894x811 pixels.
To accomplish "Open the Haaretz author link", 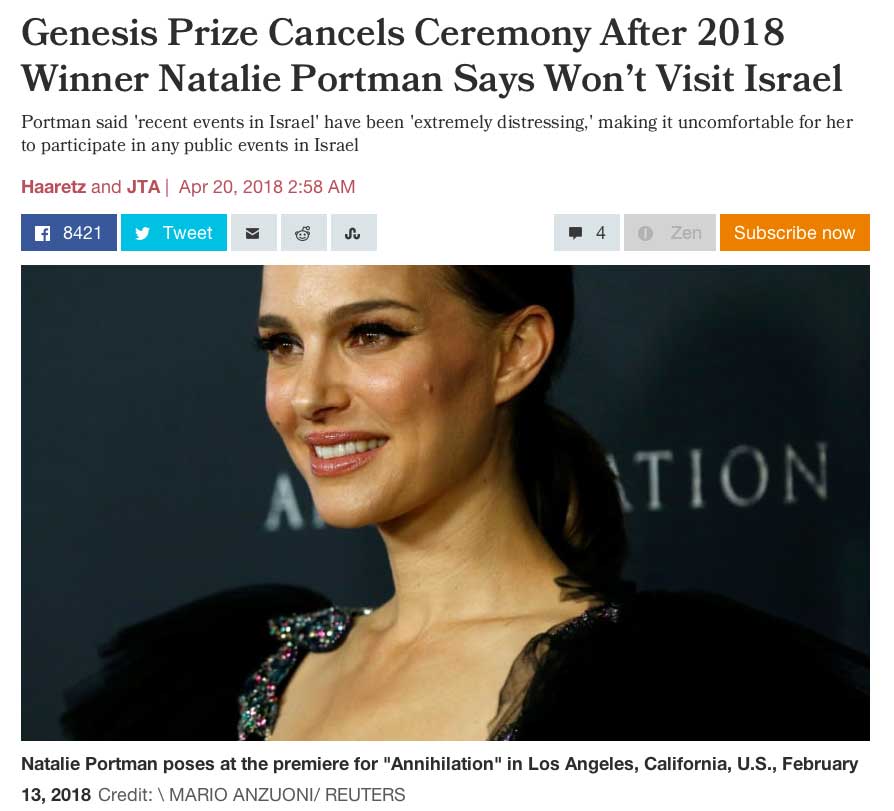I will pyautogui.click(x=54, y=187).
